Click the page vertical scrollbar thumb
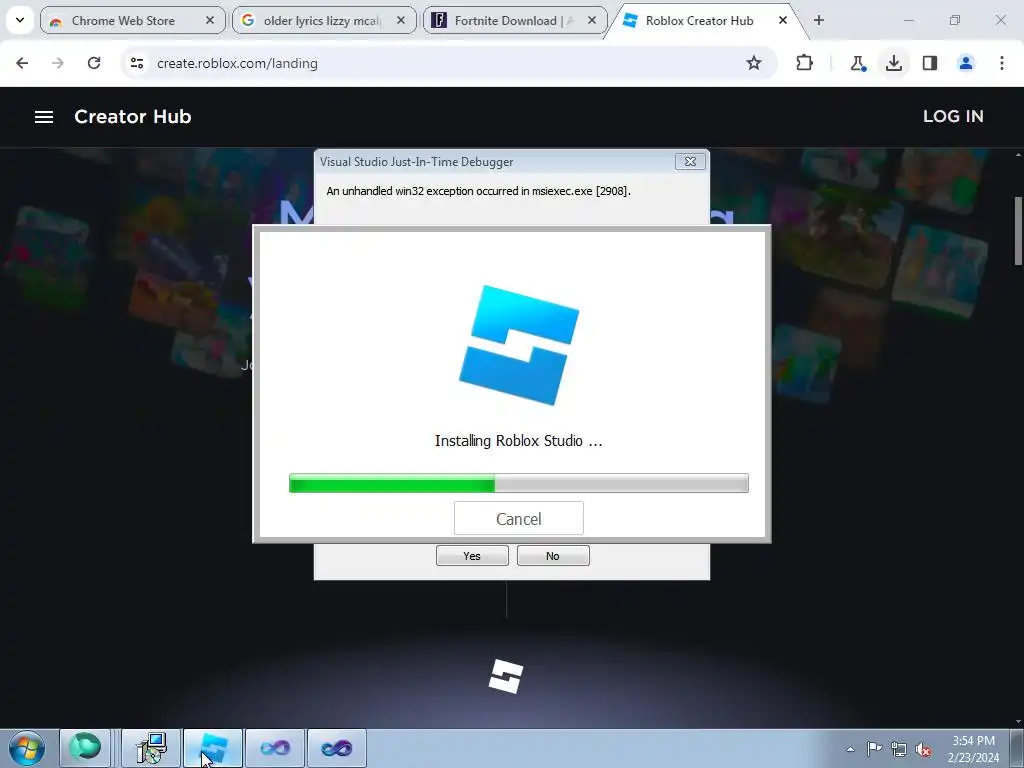The width and height of the screenshot is (1024, 768). 1018,231
